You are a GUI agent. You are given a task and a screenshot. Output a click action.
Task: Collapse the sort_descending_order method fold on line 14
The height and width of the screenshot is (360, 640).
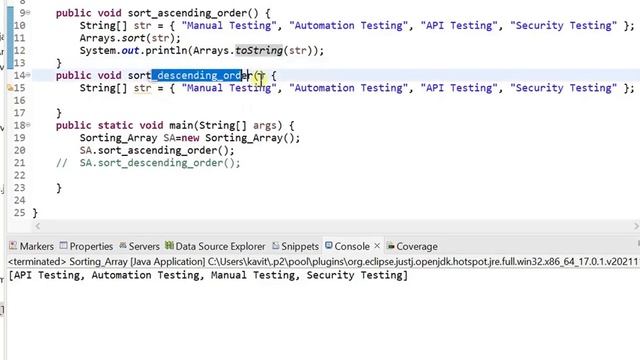(28, 75)
